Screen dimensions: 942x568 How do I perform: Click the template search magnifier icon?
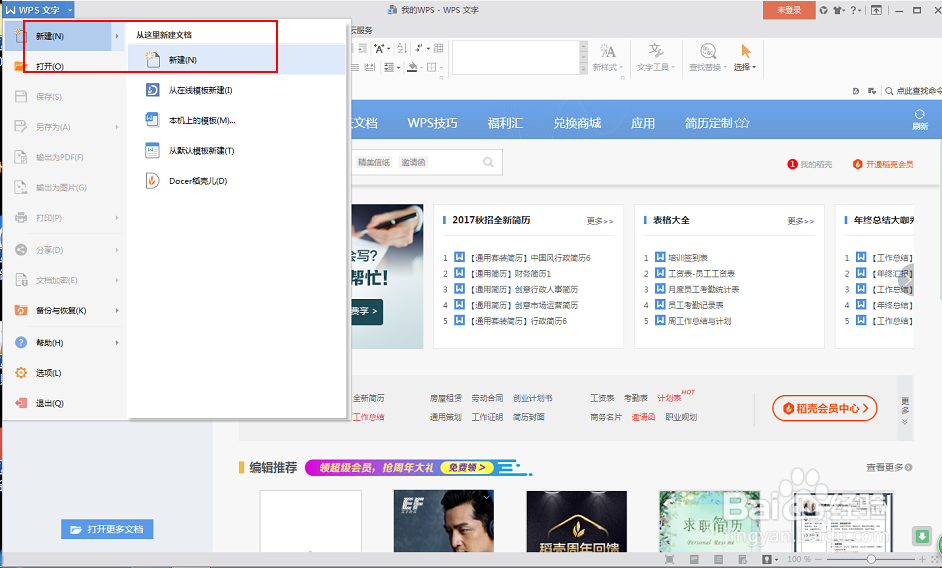click(488, 162)
